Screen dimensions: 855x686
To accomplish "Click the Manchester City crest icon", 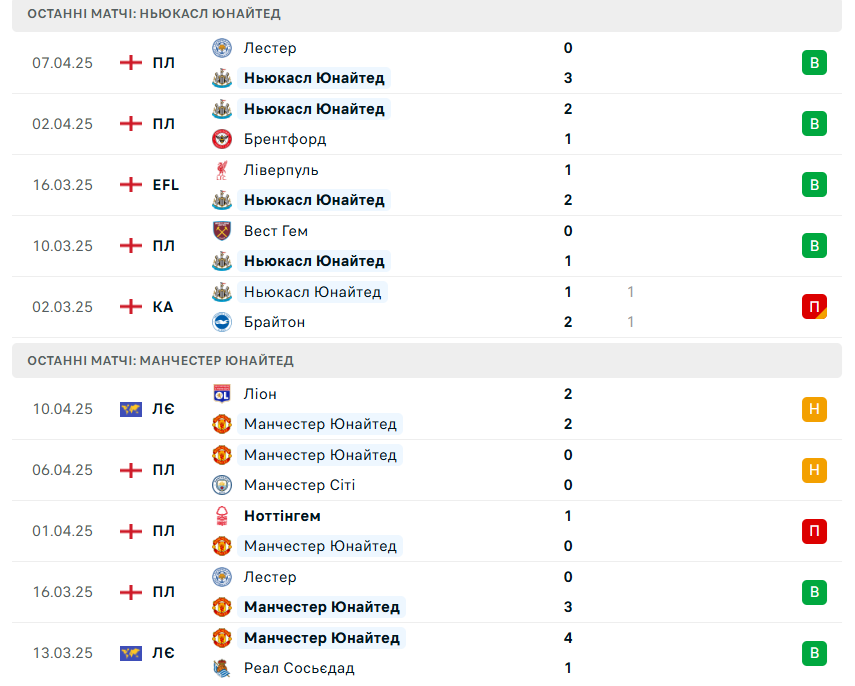I will (222, 485).
